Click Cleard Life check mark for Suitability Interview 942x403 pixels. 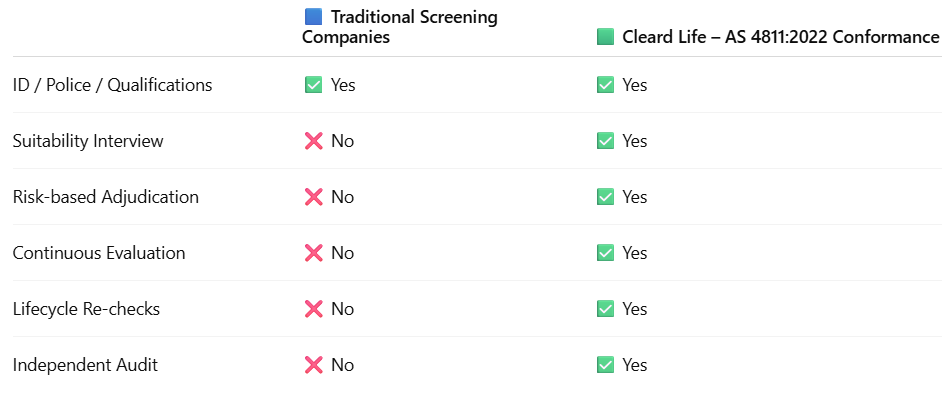coord(605,141)
